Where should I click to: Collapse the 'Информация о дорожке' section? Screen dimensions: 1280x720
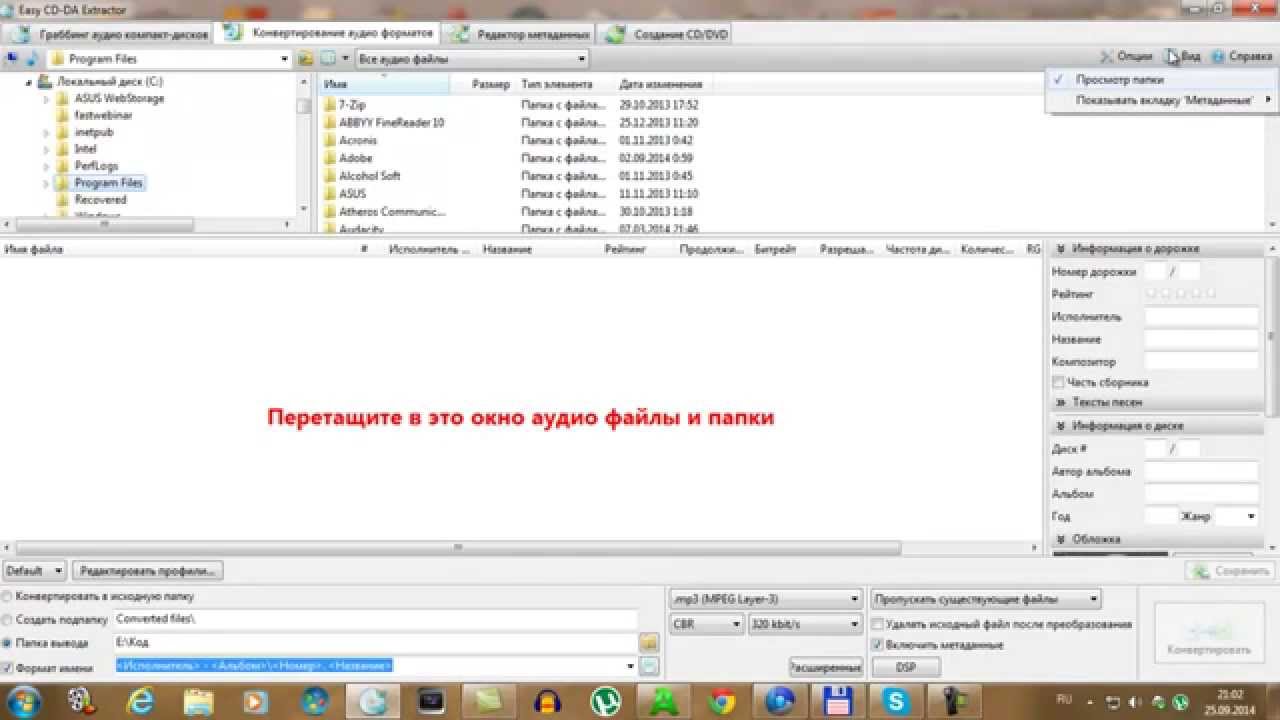[x=1060, y=248]
